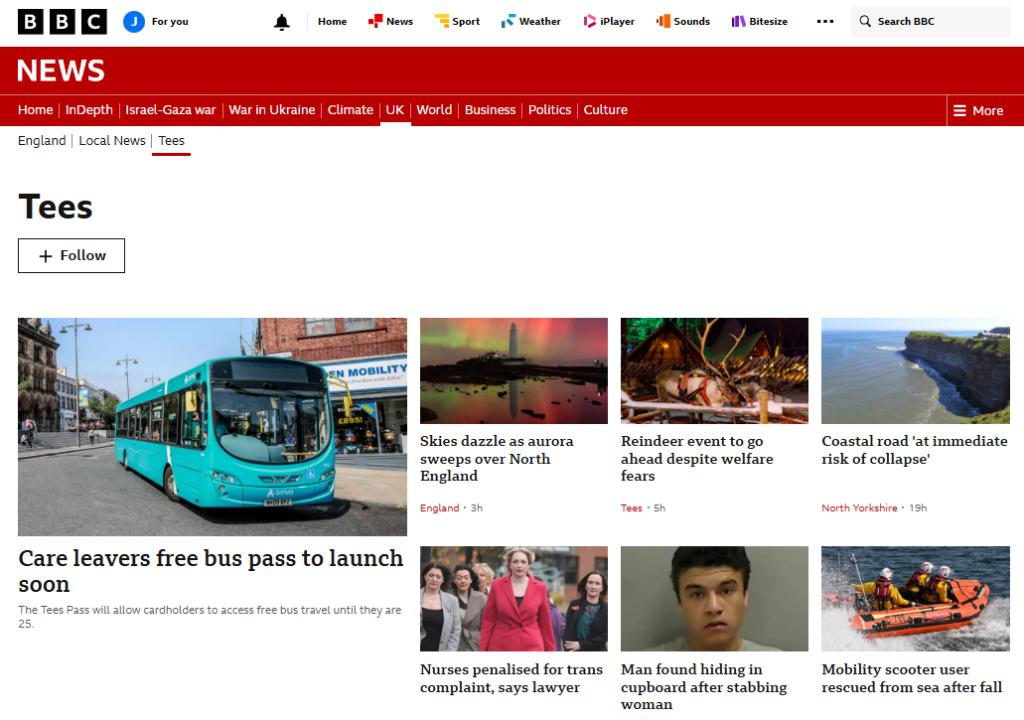Select the Climate section tab
The width and height of the screenshot is (1024, 720).
(350, 110)
